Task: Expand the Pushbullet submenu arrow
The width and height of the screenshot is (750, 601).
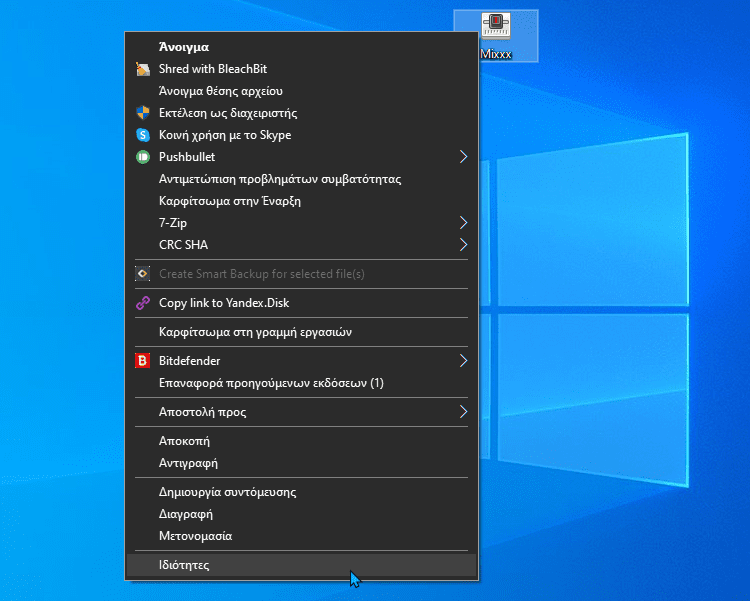Action: [x=463, y=156]
